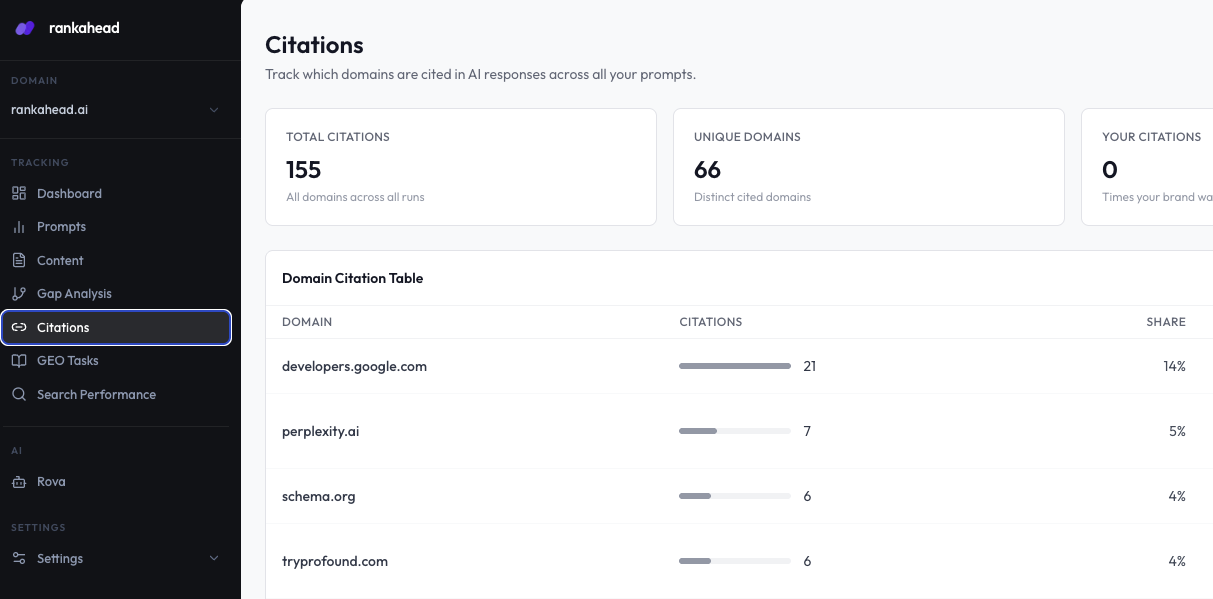Screen dimensions: 1213x599
Task: Click the Share column header
Action: [1166, 322]
